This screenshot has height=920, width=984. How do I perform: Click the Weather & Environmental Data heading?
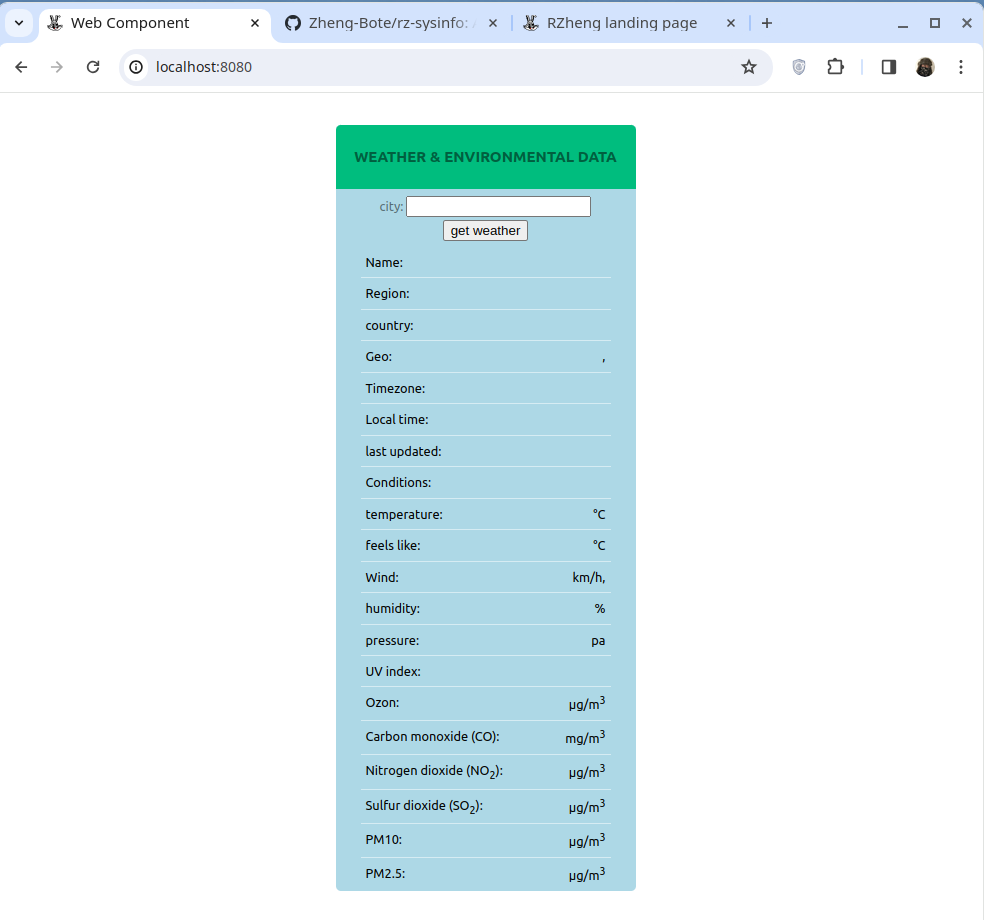click(x=485, y=158)
